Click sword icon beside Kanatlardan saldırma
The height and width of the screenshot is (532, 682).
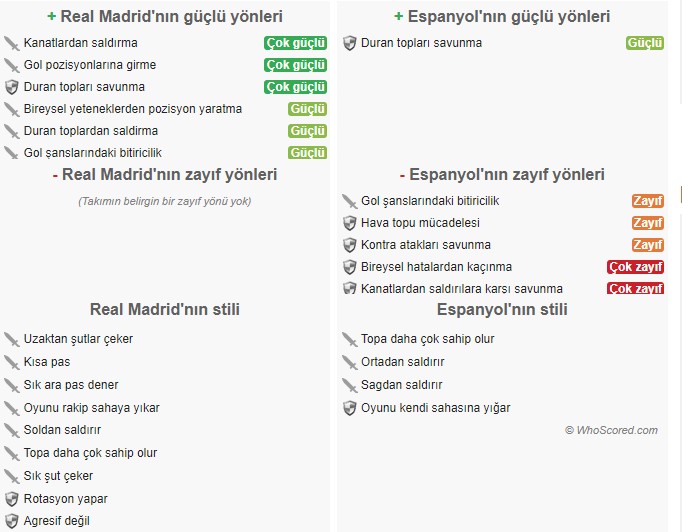12,43
